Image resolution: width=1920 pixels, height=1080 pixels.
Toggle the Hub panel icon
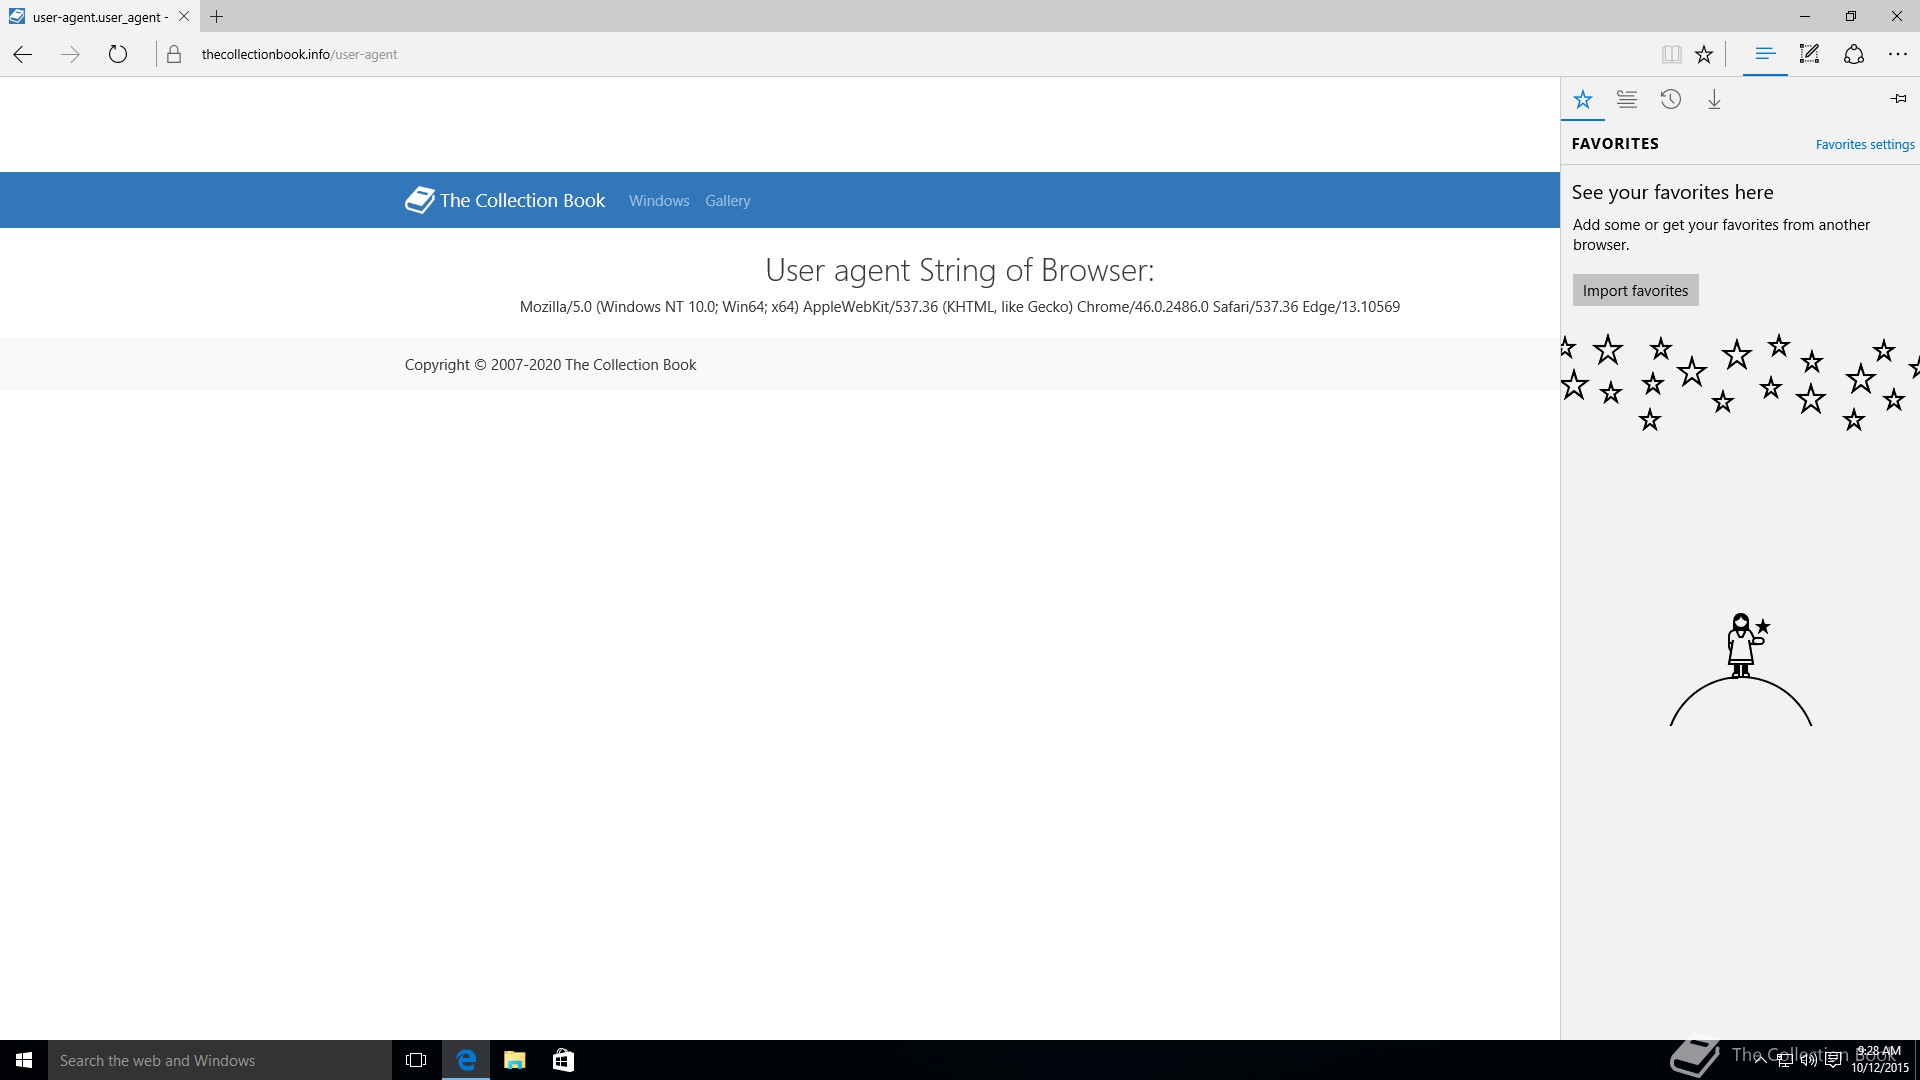click(1765, 54)
